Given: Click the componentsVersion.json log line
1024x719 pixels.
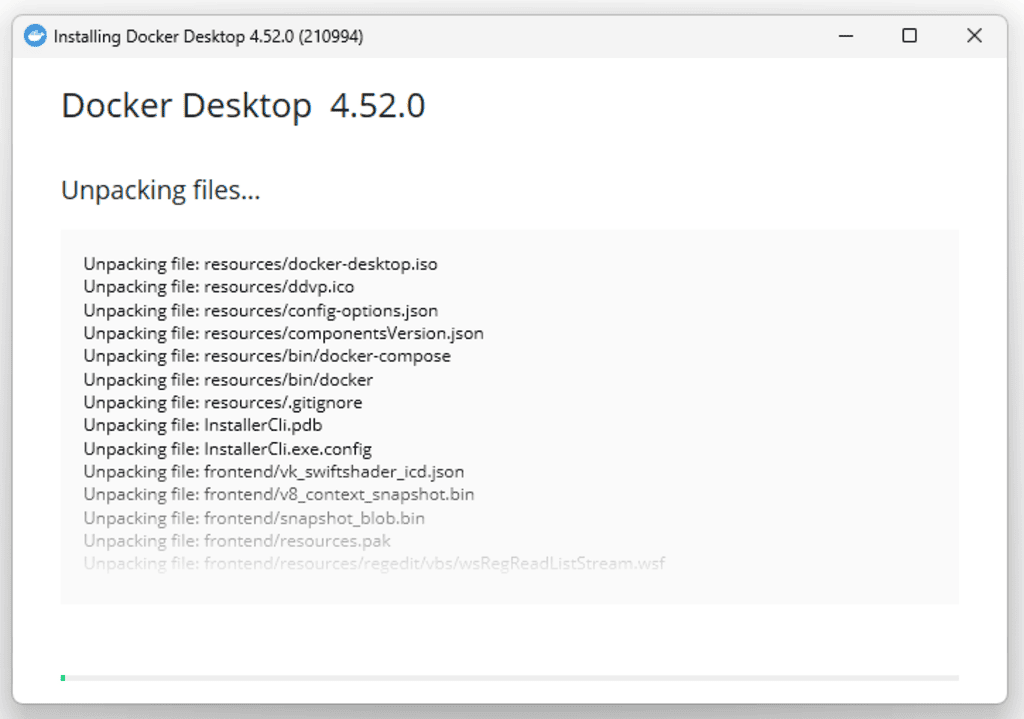Looking at the screenshot, I should point(283,333).
